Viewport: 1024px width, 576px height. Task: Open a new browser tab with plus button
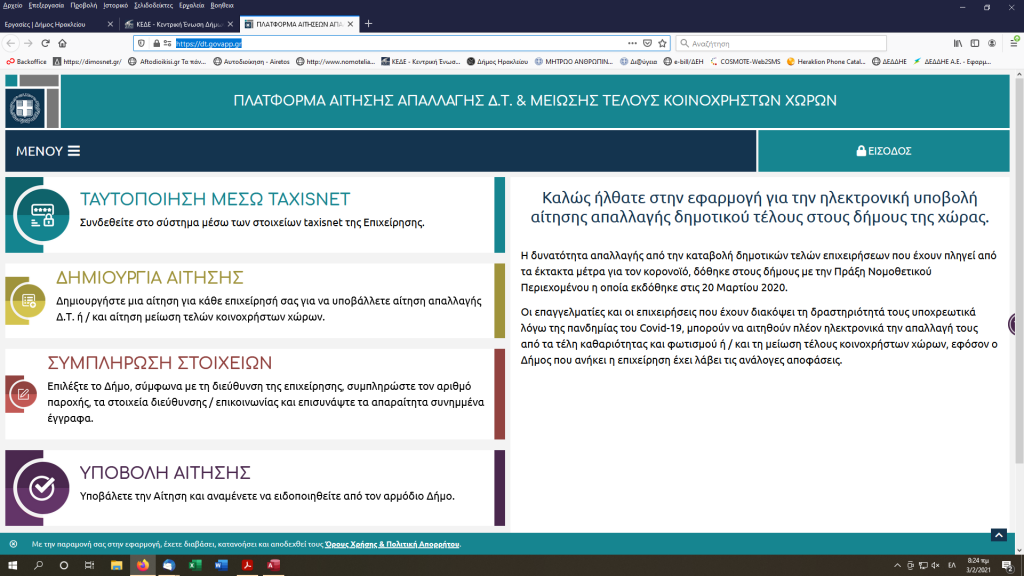click(368, 23)
